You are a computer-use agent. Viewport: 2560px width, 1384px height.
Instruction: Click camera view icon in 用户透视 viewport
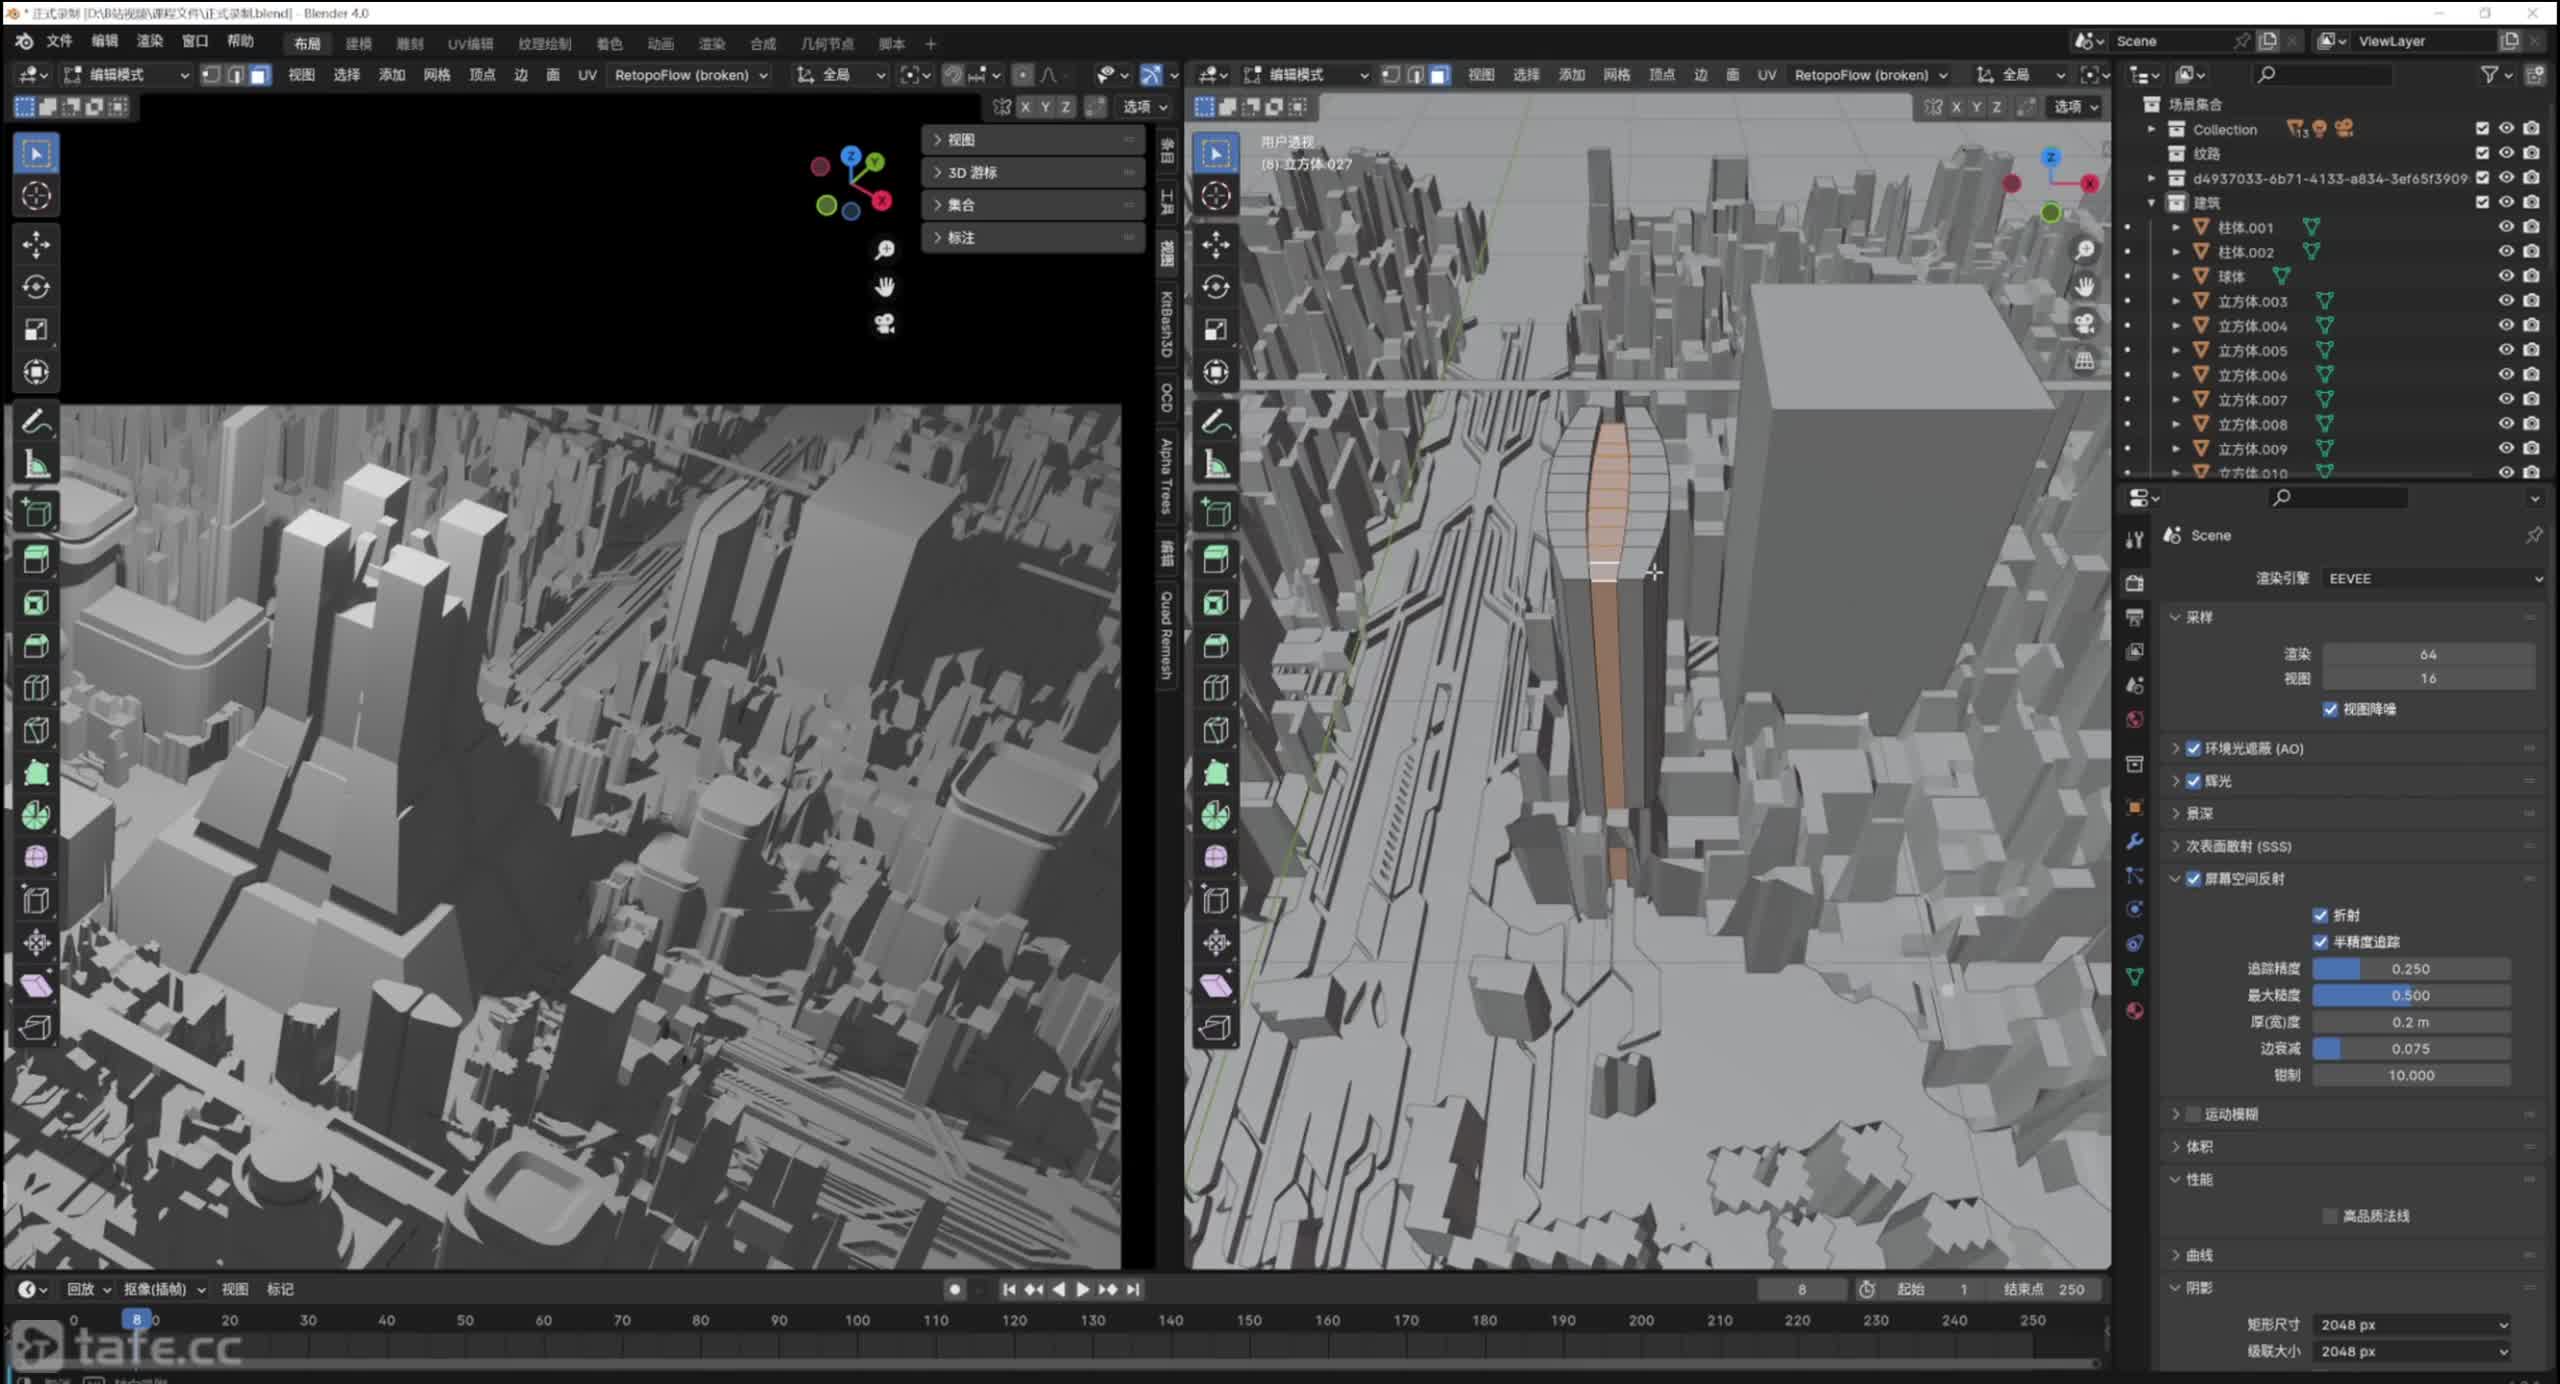(2084, 323)
